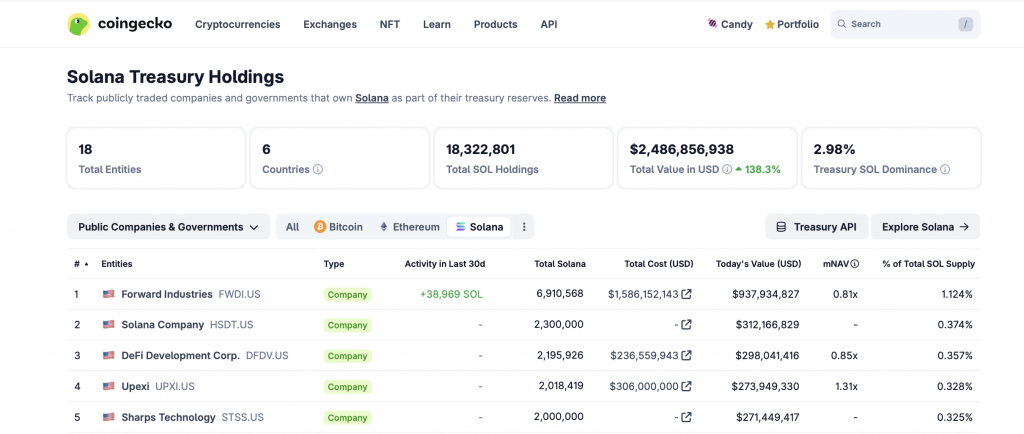Open DeFi Development Corp. entity link
1024x434 pixels.
pos(180,355)
